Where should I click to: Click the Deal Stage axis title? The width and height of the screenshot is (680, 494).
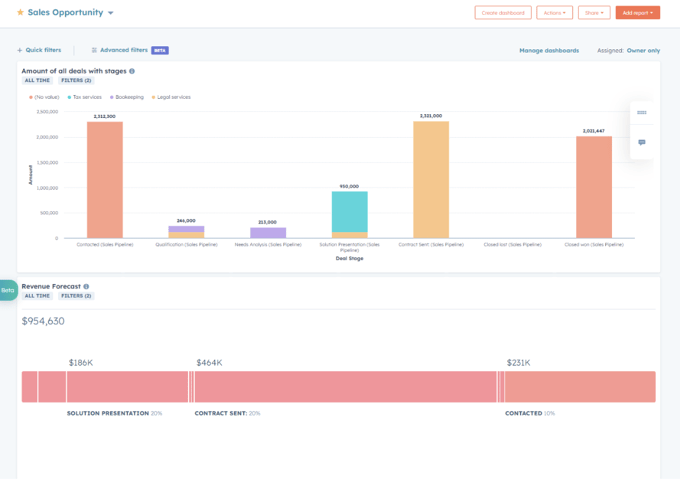coord(350,258)
